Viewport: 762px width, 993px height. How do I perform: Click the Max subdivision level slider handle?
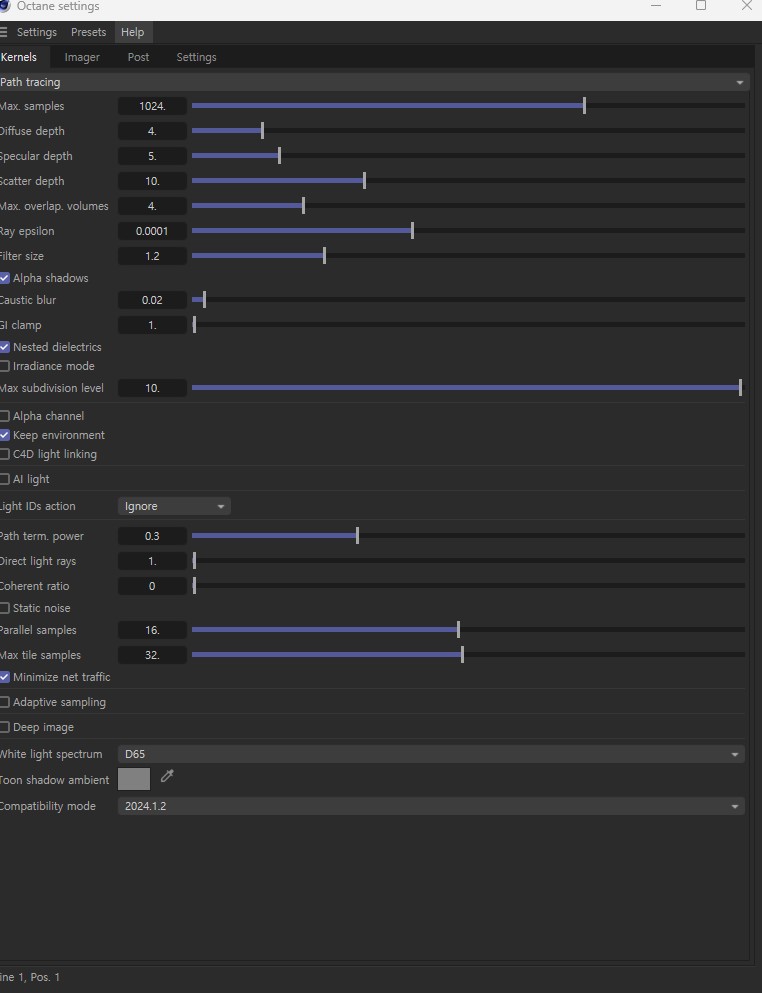pyautogui.click(x=740, y=388)
